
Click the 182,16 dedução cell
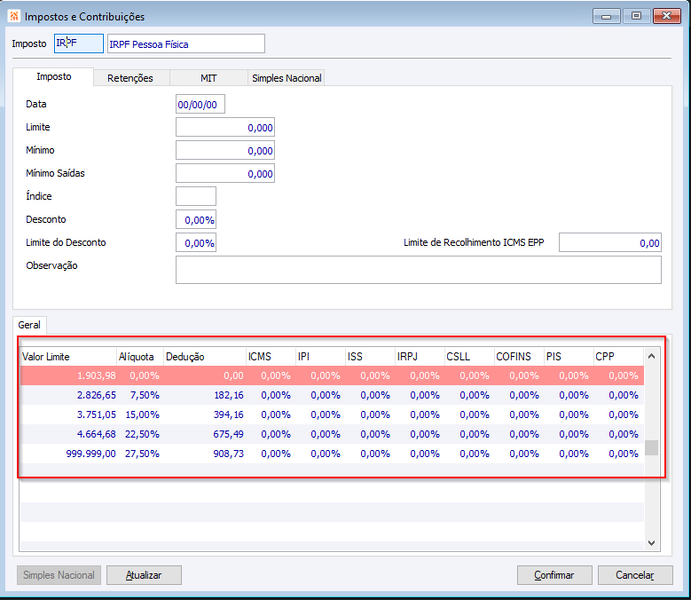point(204,395)
